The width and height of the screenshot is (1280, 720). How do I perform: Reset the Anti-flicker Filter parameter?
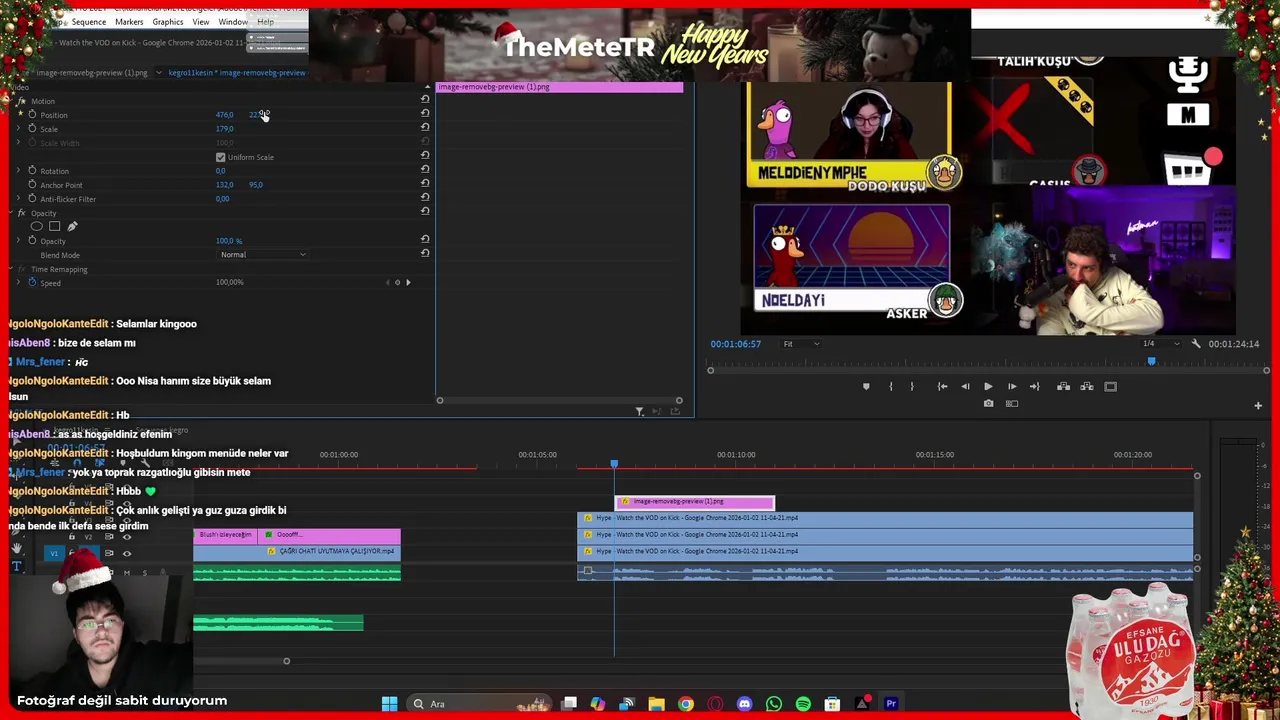pos(425,197)
